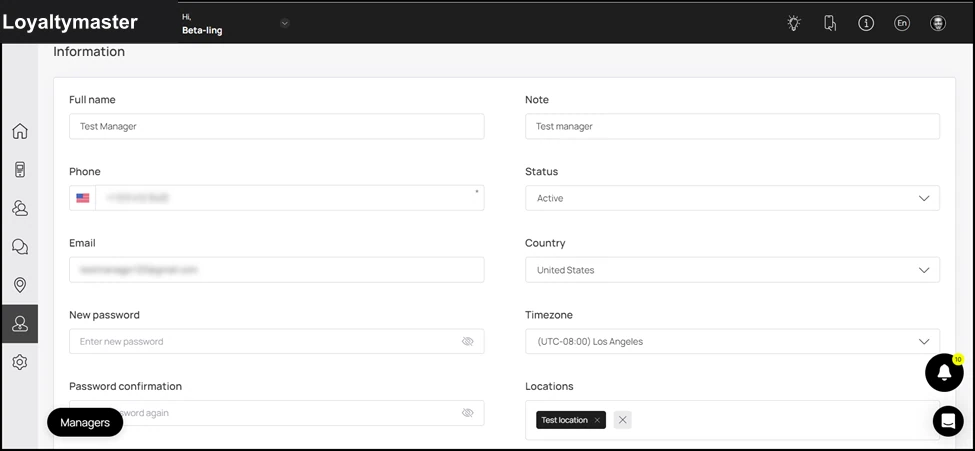The width and height of the screenshot is (975, 451).
Task: Show the New password text
Action: pos(468,342)
